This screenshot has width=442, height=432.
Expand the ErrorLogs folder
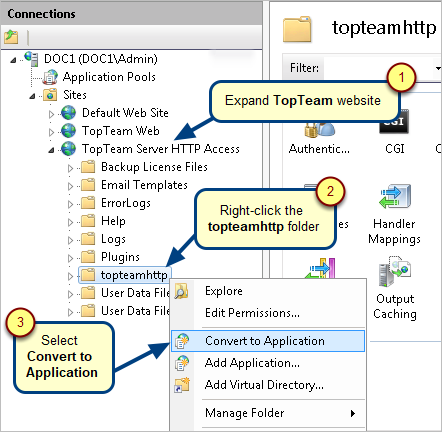tap(70, 204)
